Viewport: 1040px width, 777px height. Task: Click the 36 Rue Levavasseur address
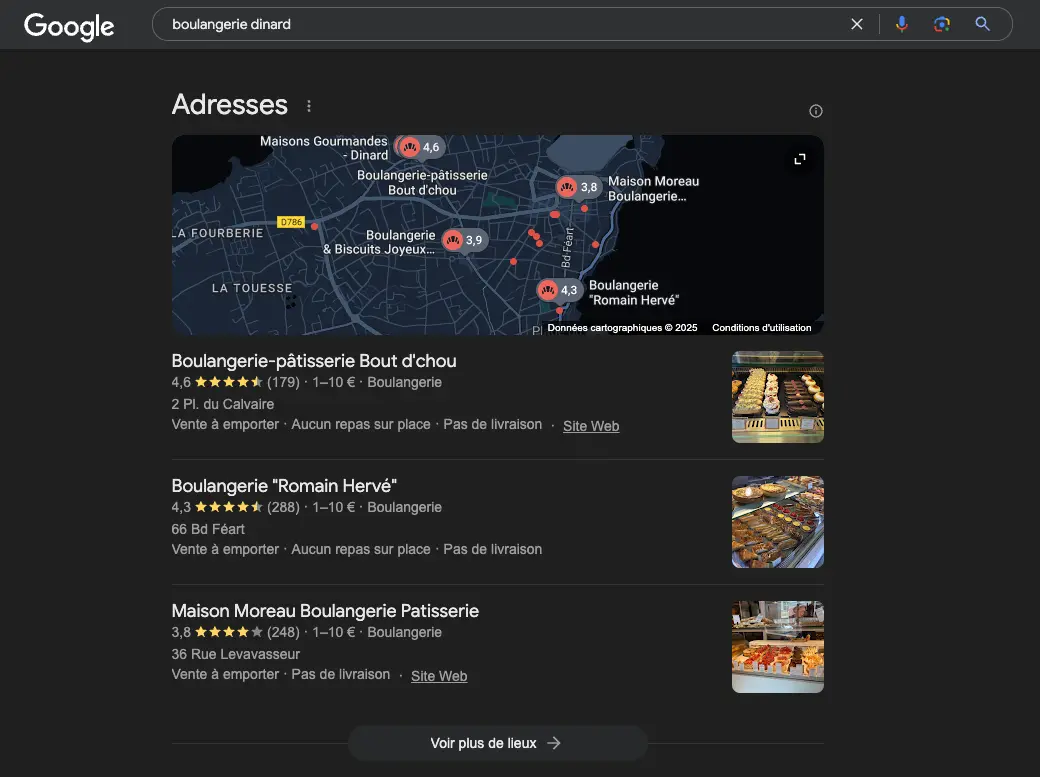[235, 654]
